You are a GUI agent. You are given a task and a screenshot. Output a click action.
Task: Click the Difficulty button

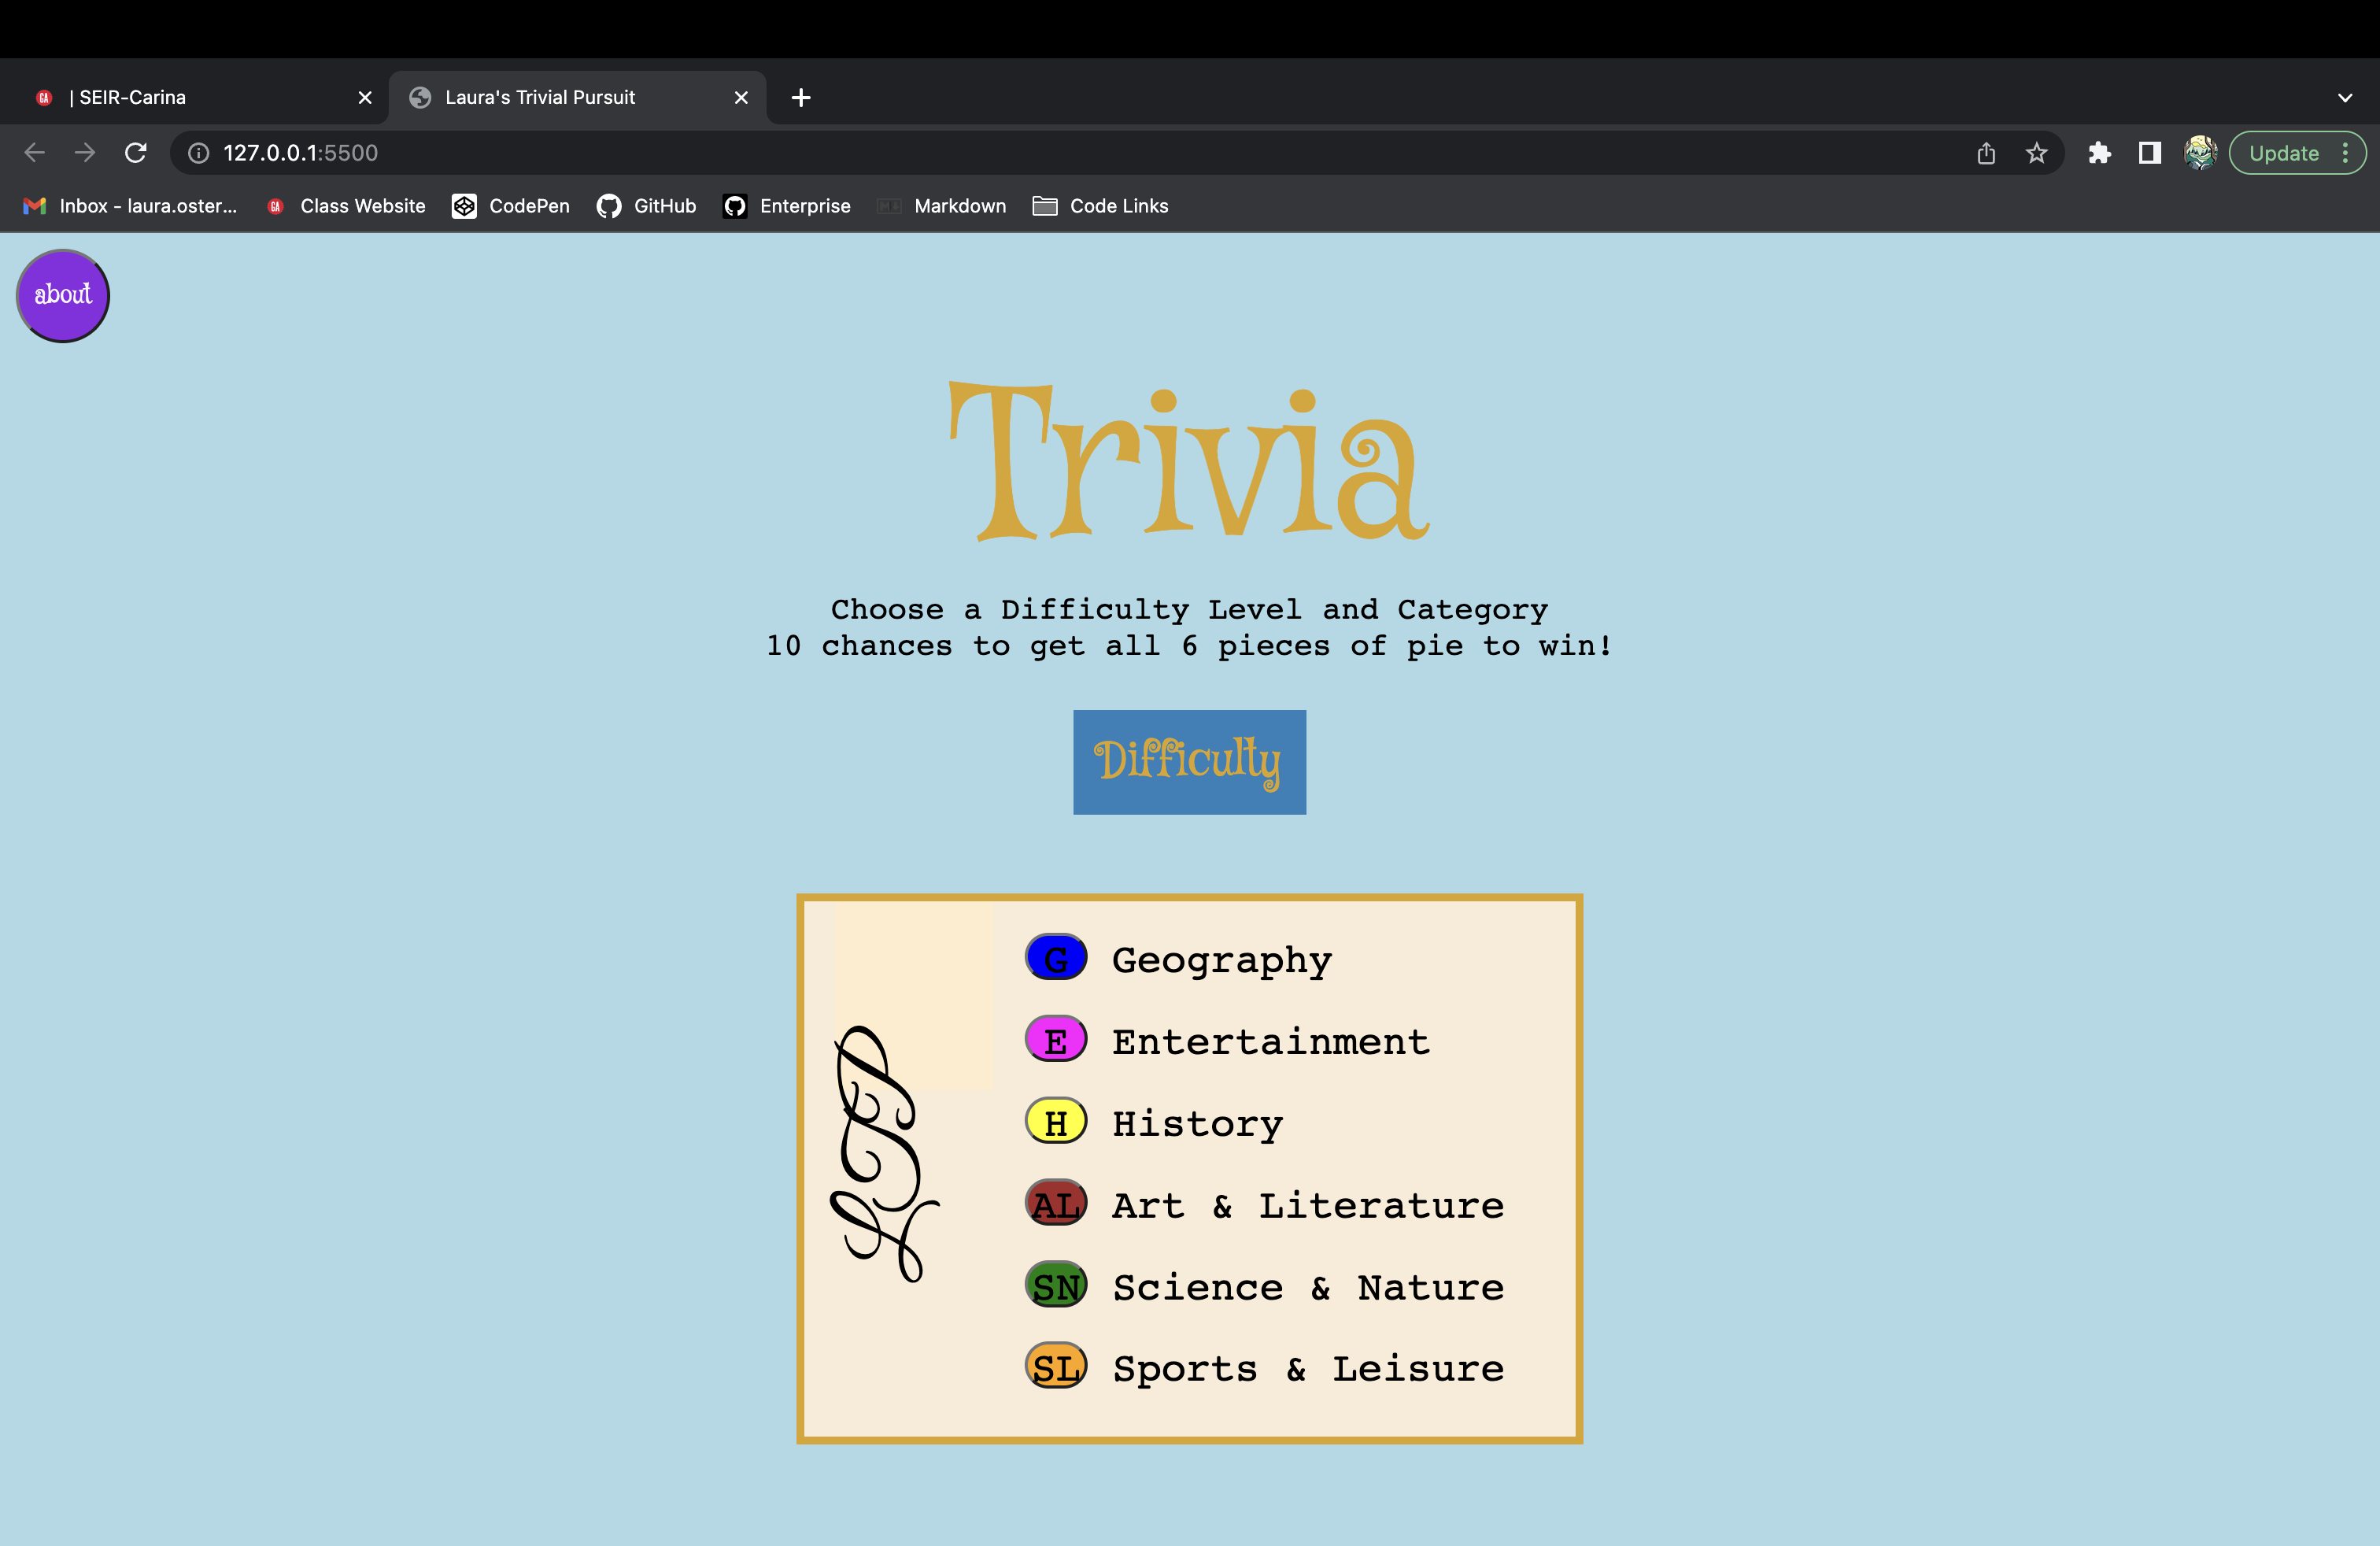[1189, 762]
